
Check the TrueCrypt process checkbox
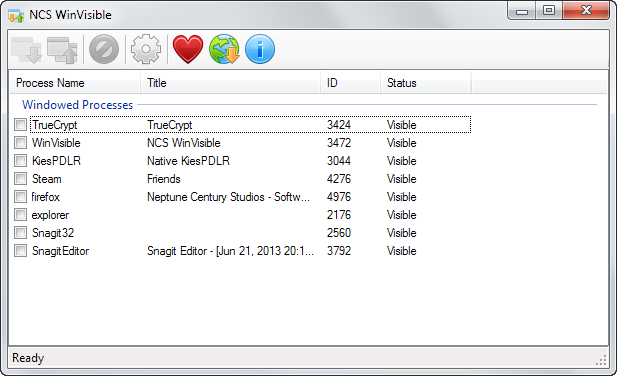[20, 125]
